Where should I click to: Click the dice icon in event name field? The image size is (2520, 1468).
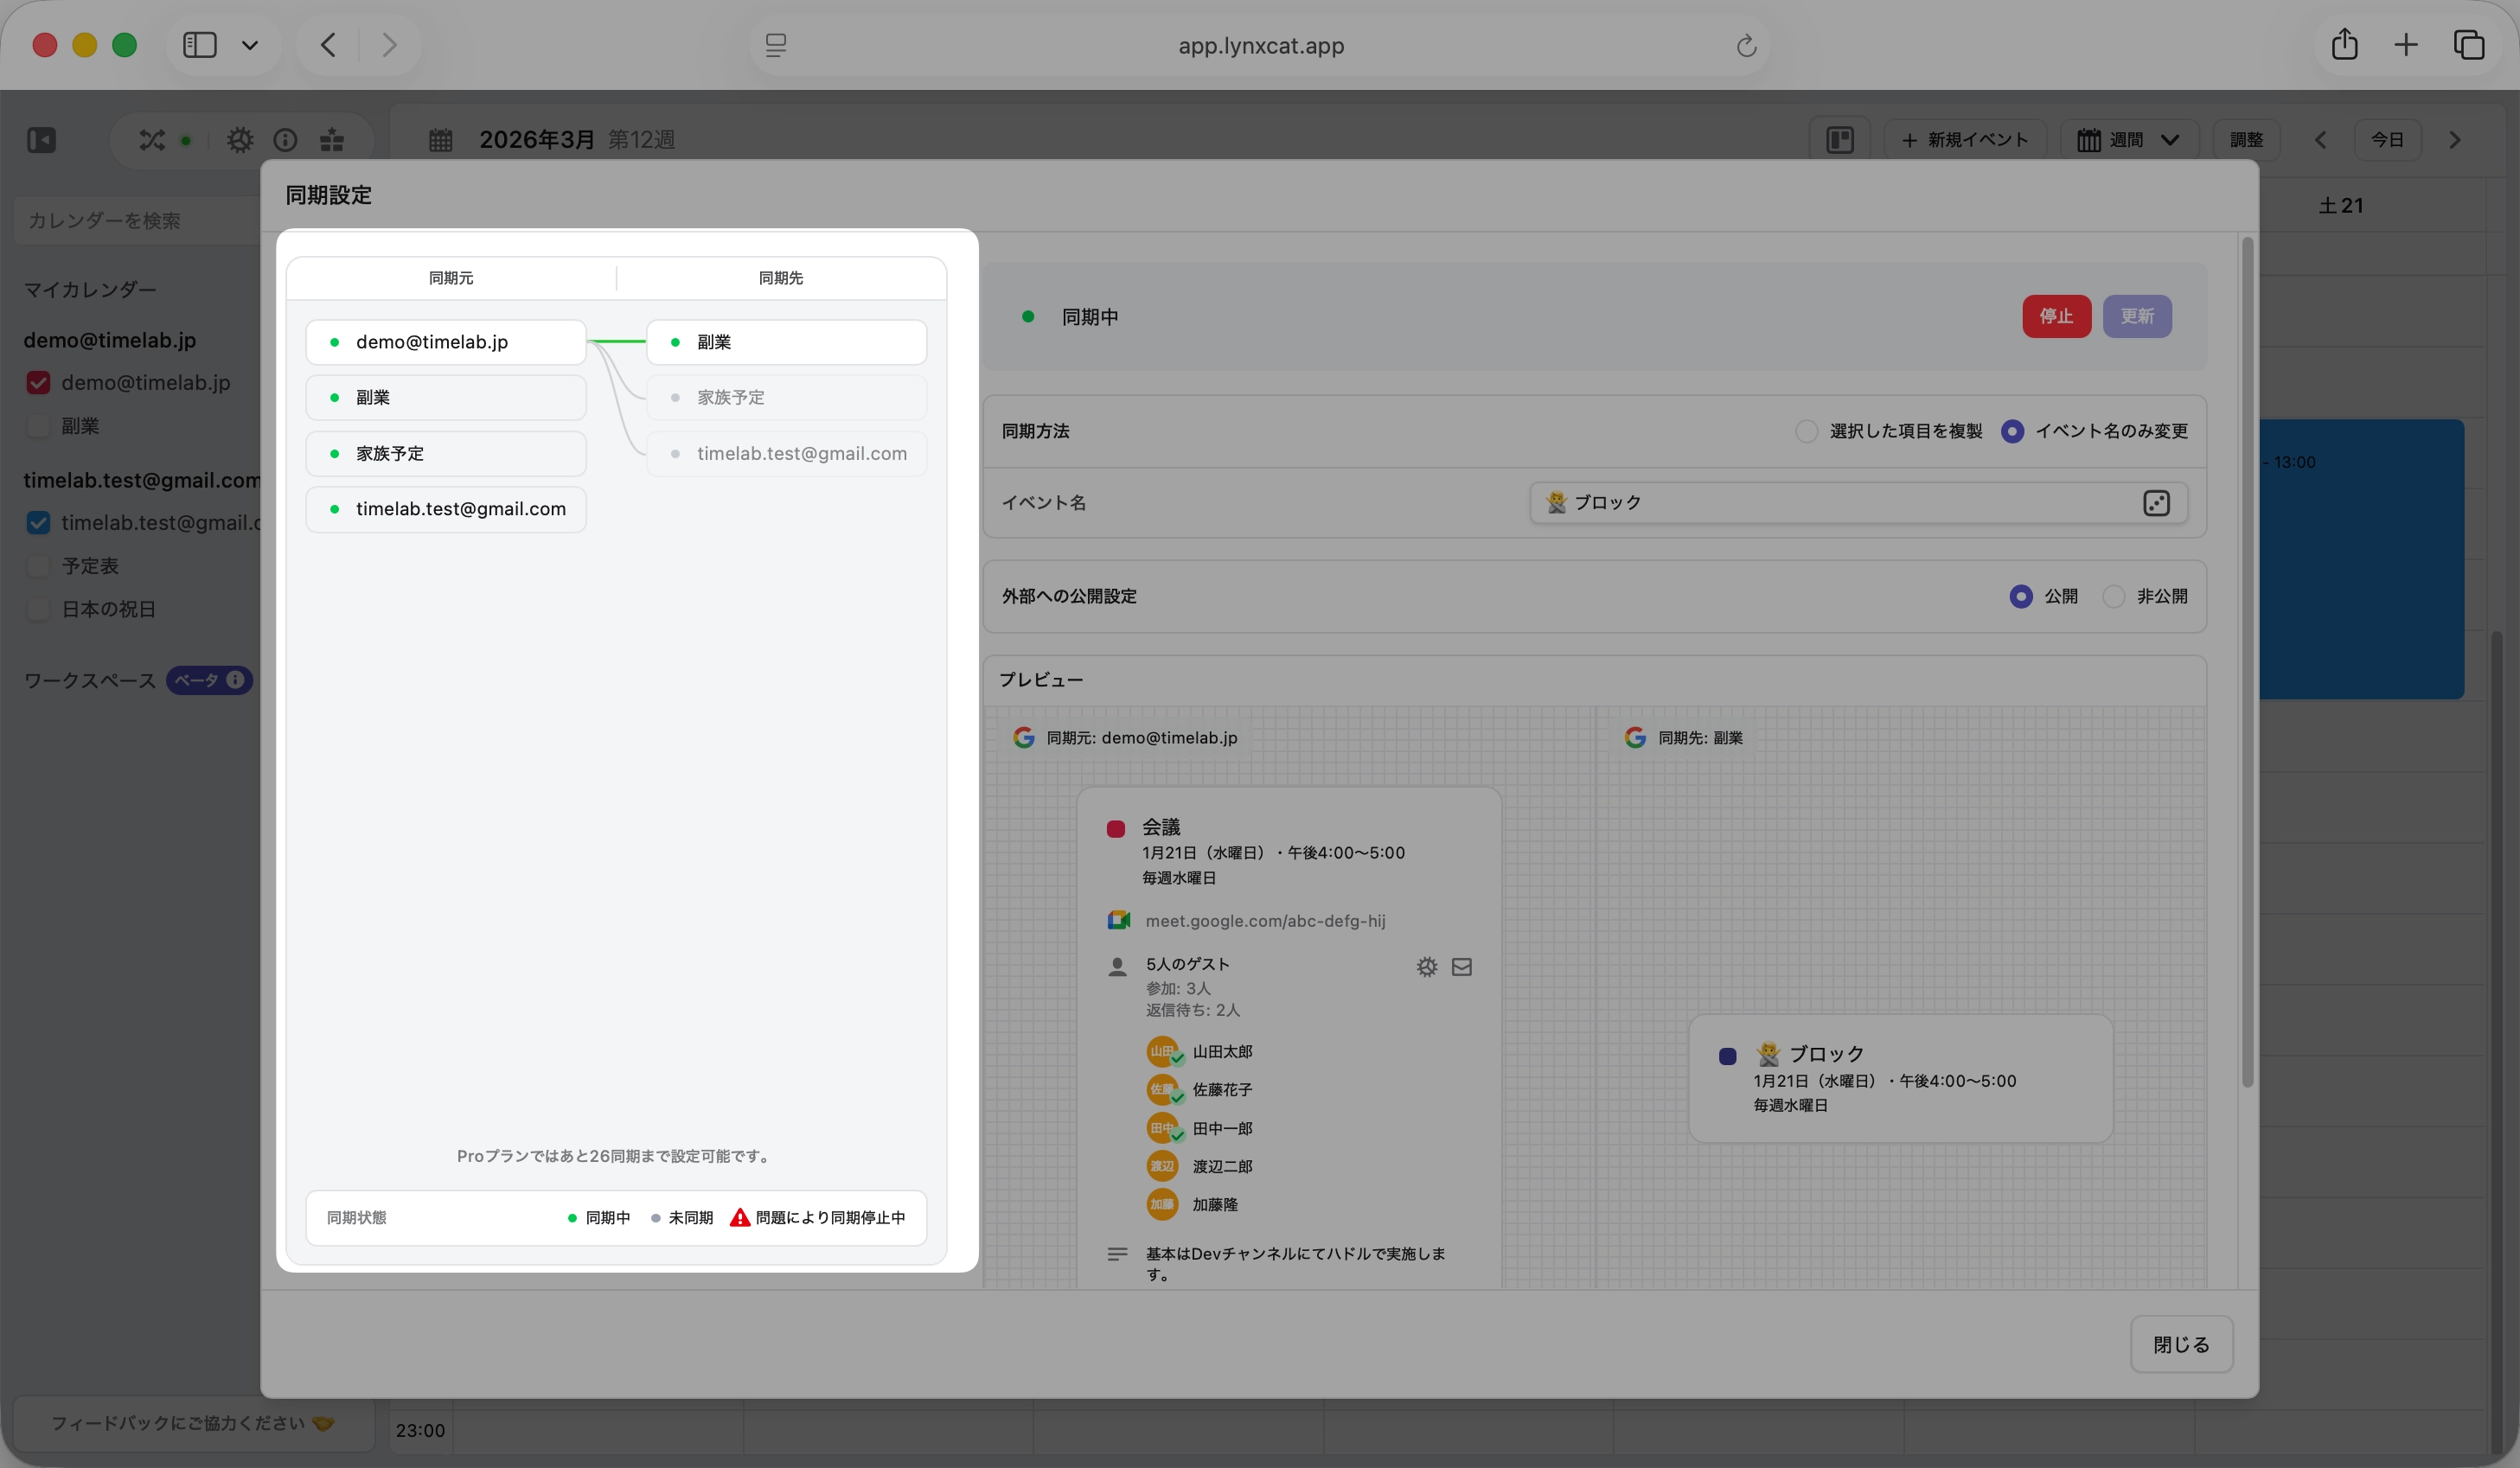pos(2156,503)
